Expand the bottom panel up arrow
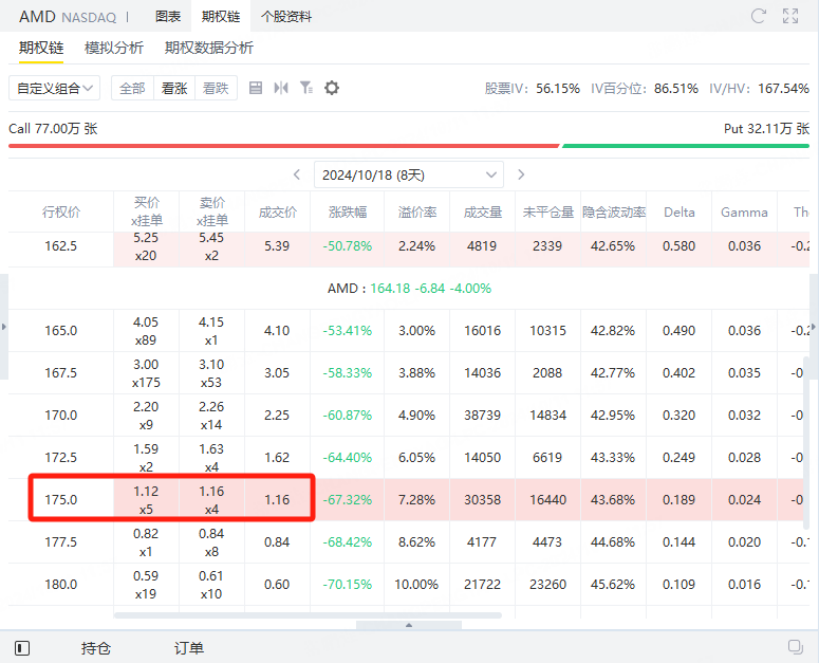The width and height of the screenshot is (820, 663). click(x=409, y=625)
